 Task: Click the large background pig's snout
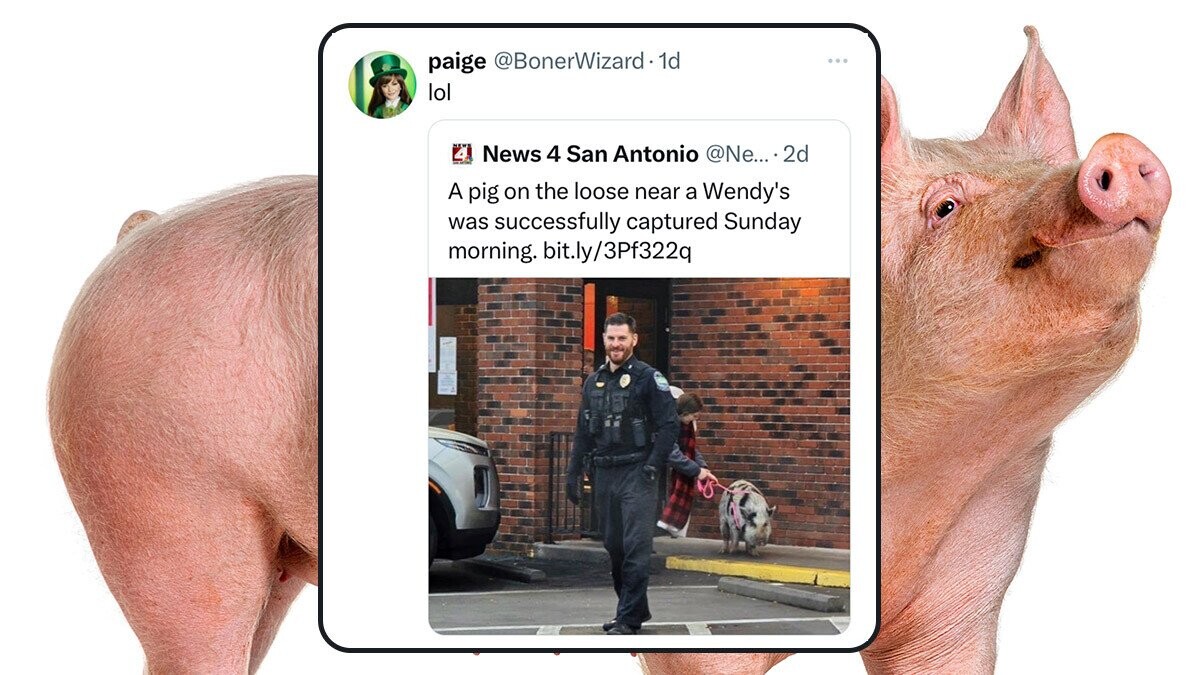click(1123, 178)
